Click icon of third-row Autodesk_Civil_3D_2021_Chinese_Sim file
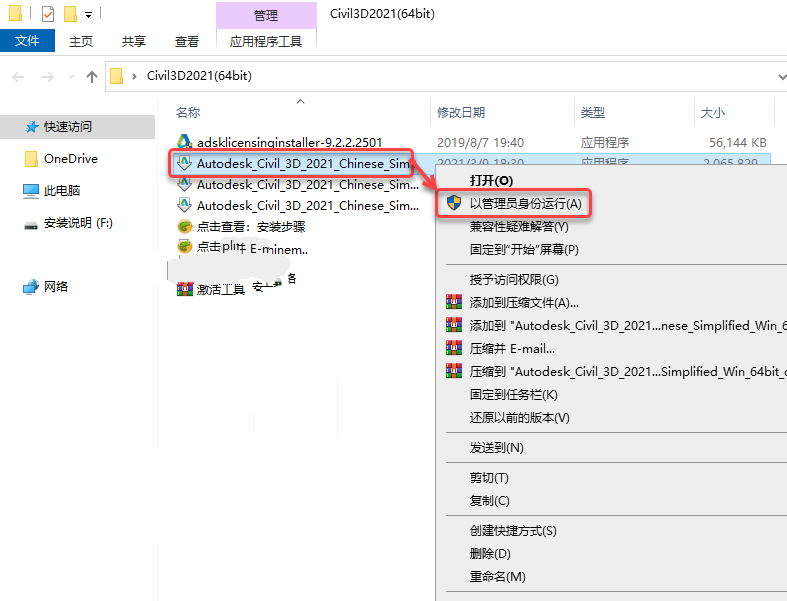The width and height of the screenshot is (787, 601). tap(185, 184)
